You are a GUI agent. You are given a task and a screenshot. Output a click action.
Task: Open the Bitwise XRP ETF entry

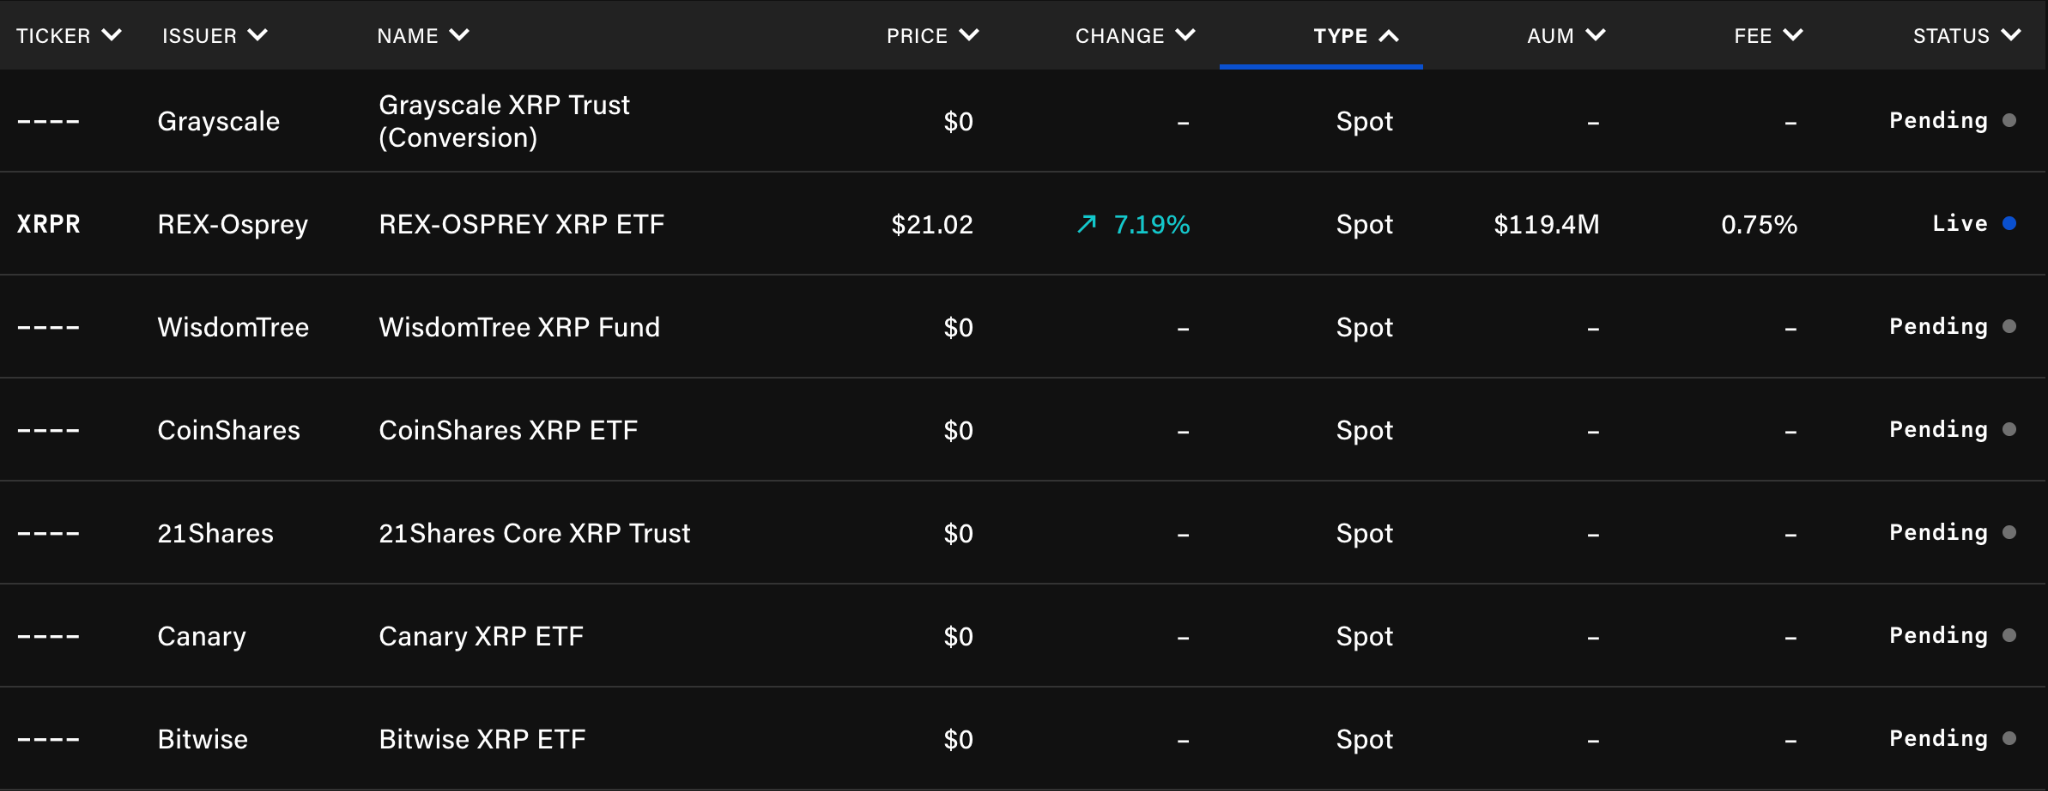click(482, 739)
